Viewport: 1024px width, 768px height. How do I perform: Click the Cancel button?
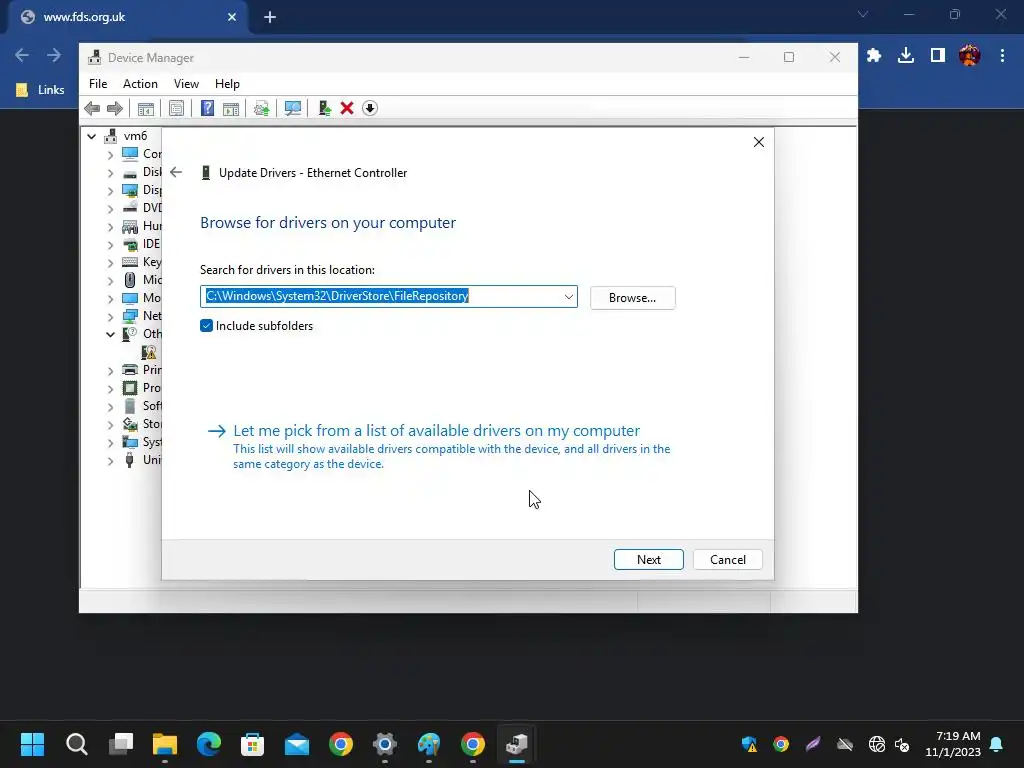pyautogui.click(x=728, y=560)
